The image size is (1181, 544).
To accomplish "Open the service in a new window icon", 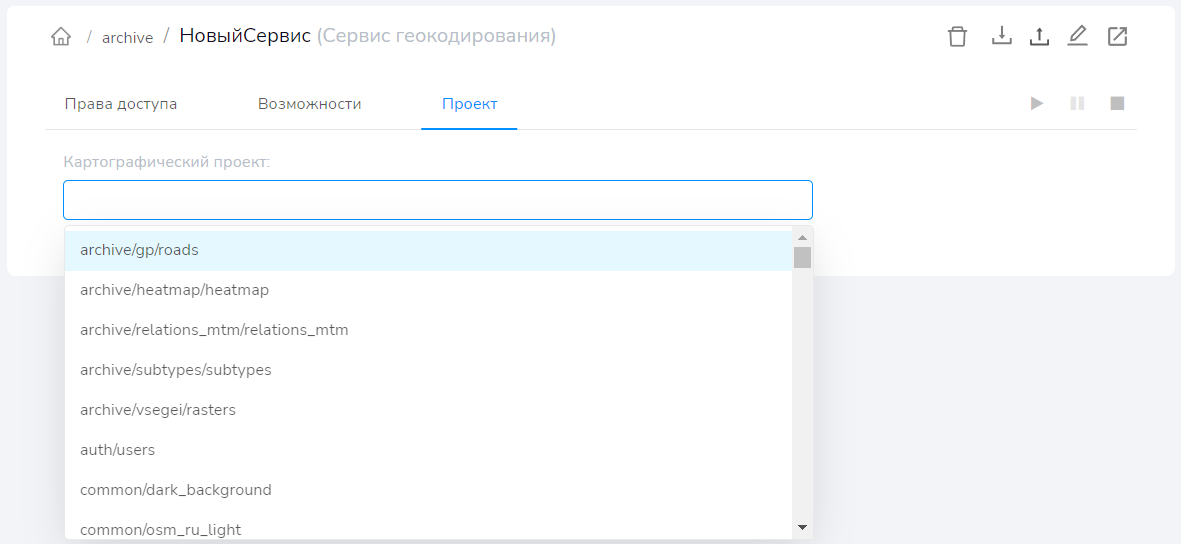I will 1117,36.
